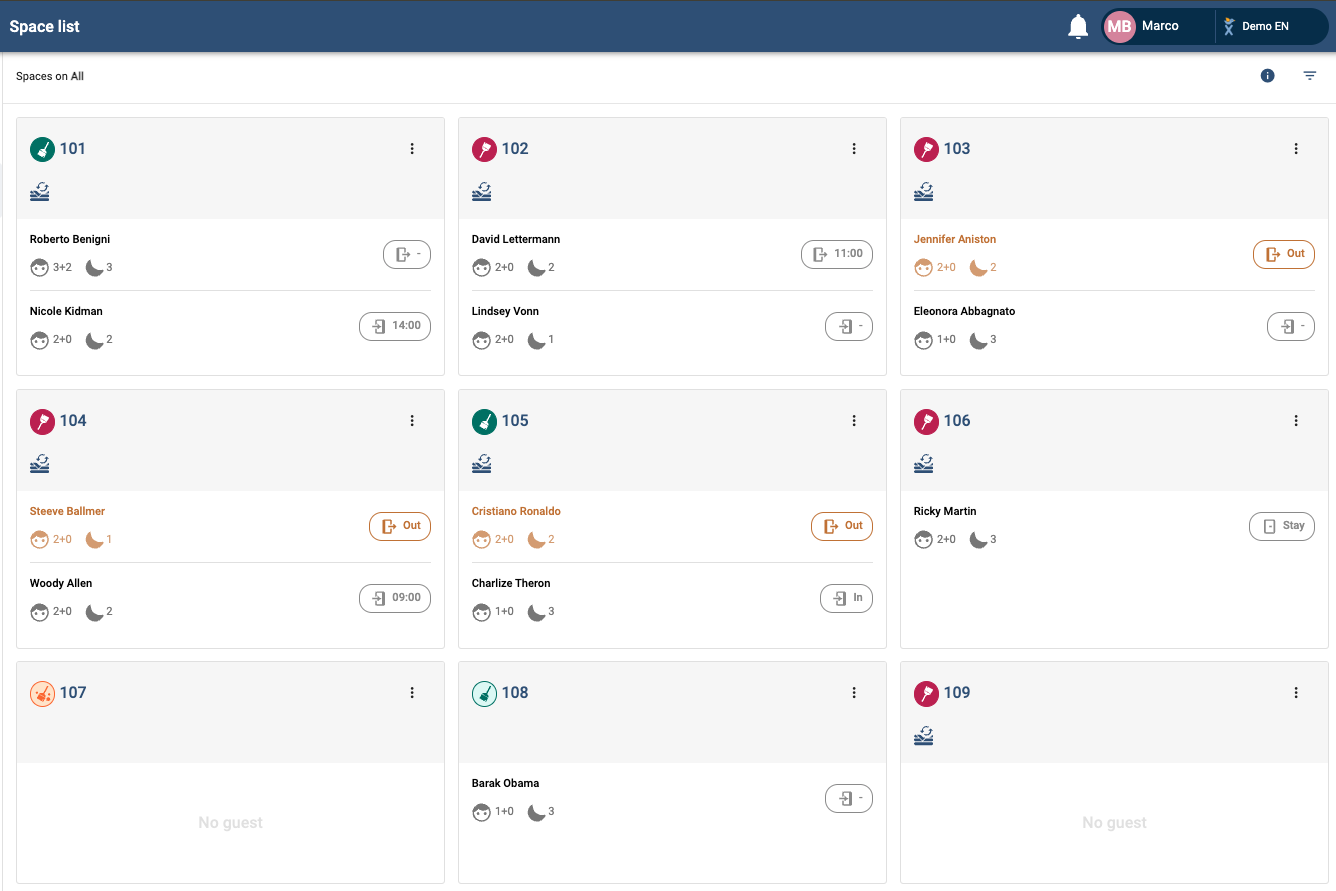Viewport: 1336px width, 891px height.
Task: Click Jennifer Aniston's Out checkout button
Action: 1284,254
